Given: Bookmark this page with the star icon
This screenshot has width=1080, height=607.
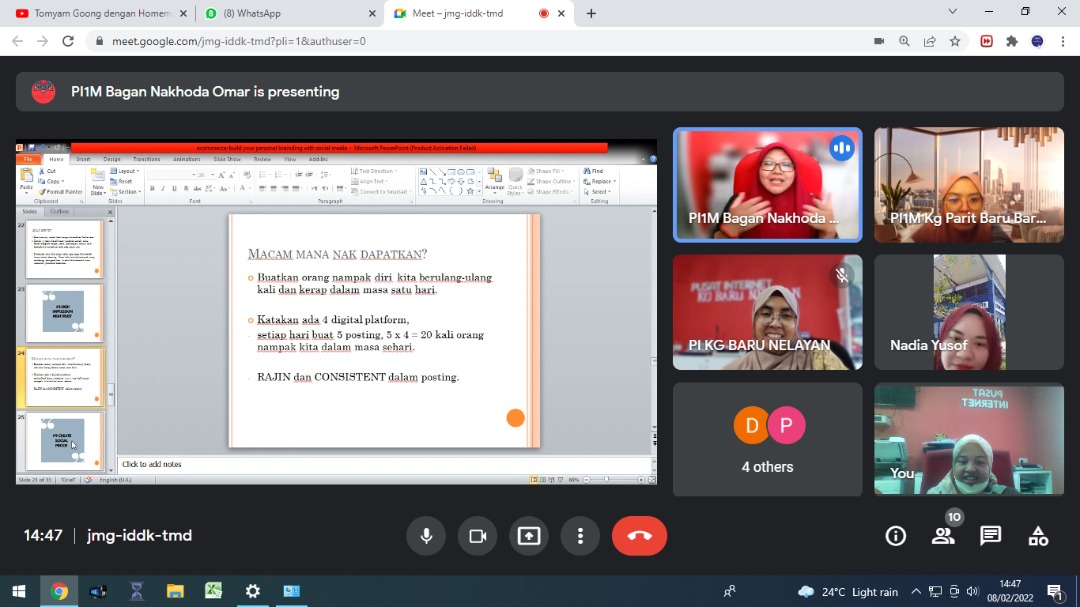Looking at the screenshot, I should click(955, 41).
